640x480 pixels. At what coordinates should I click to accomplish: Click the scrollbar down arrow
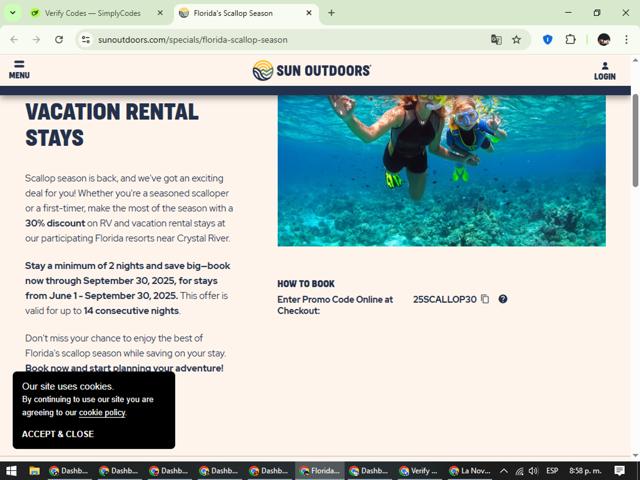[x=636, y=455]
